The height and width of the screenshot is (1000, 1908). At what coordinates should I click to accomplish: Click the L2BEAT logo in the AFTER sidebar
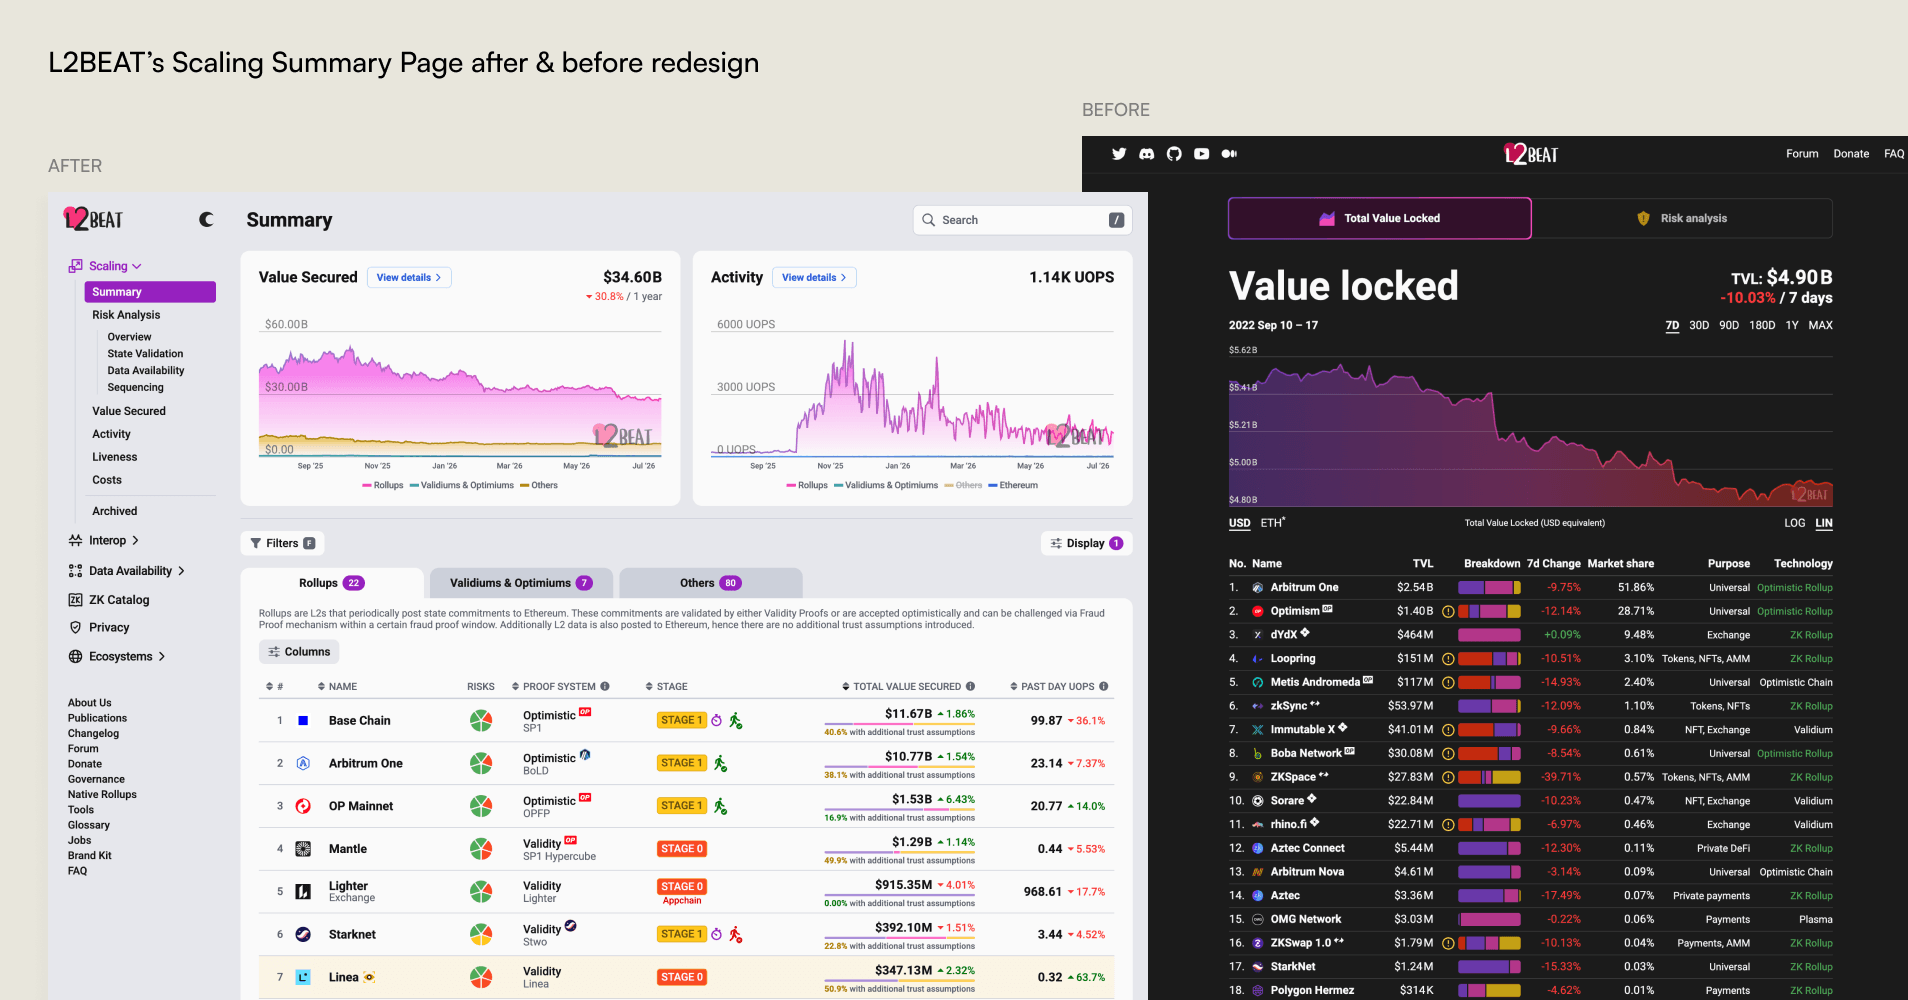[x=93, y=219]
